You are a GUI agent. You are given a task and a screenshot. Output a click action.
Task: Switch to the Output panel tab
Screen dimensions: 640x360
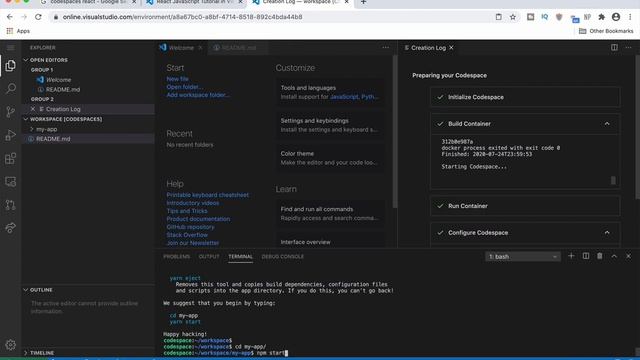click(x=209, y=257)
